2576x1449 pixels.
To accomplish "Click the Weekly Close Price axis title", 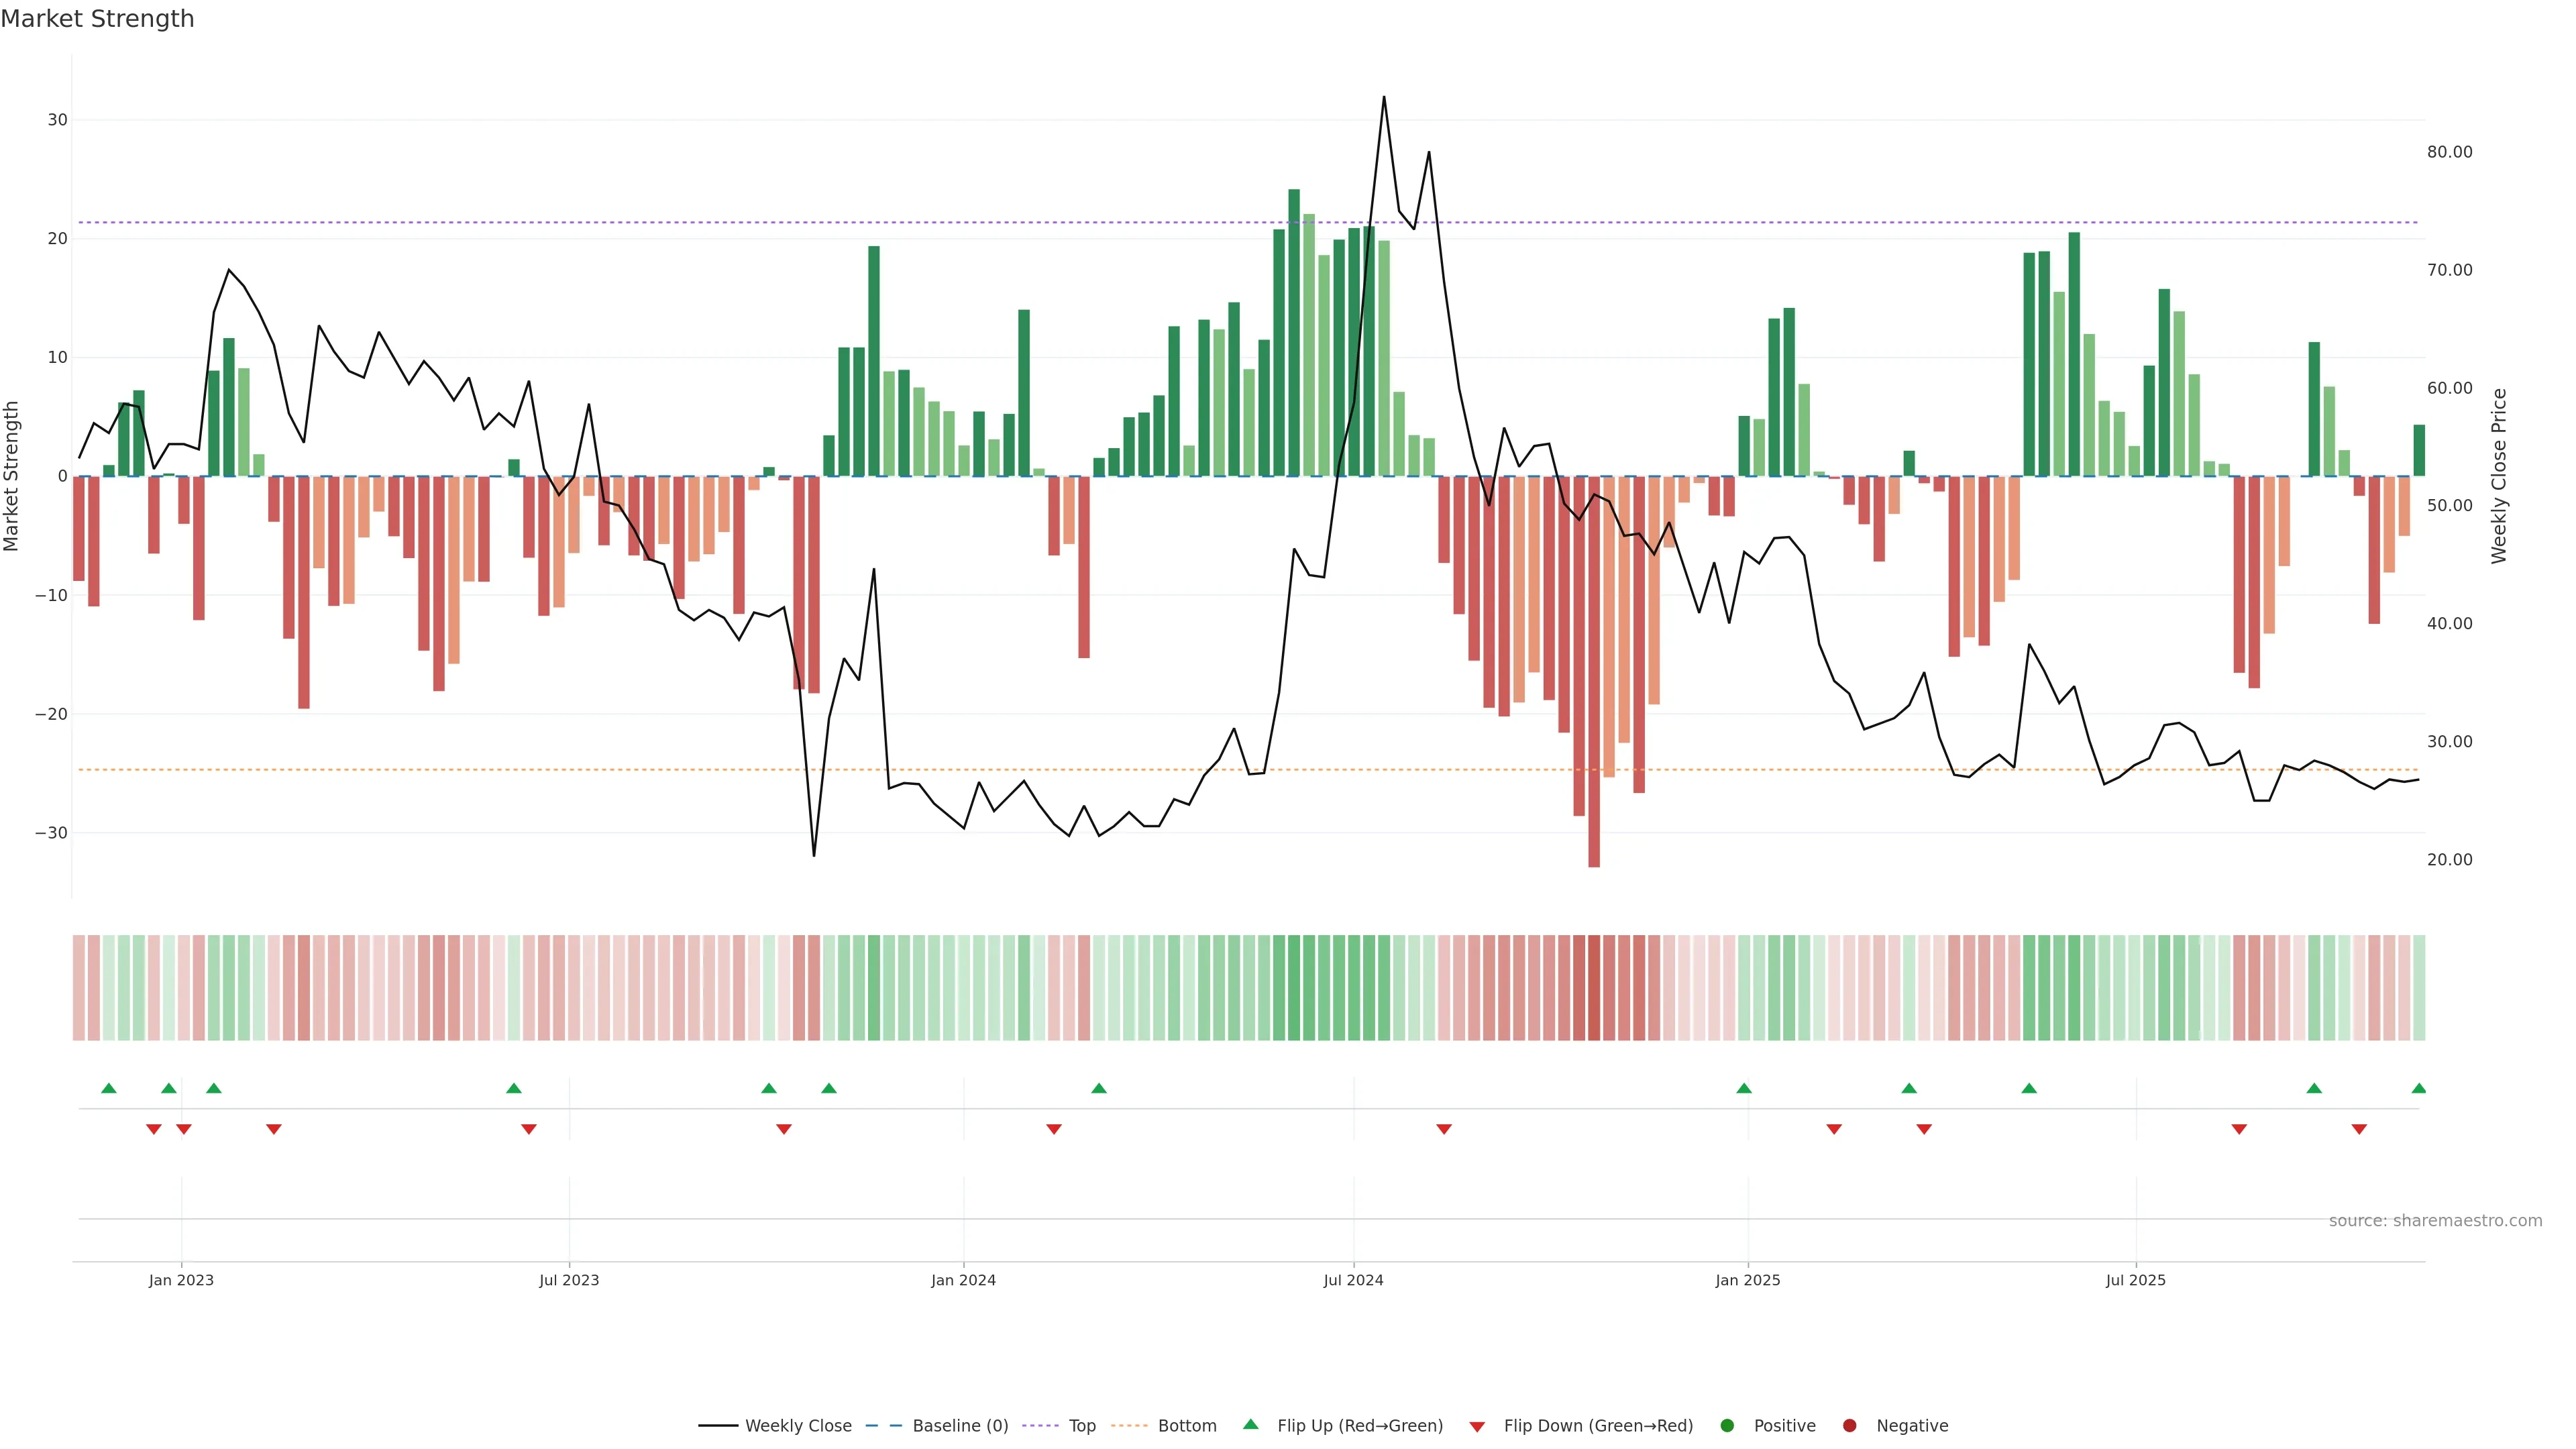I will (x=2499, y=476).
